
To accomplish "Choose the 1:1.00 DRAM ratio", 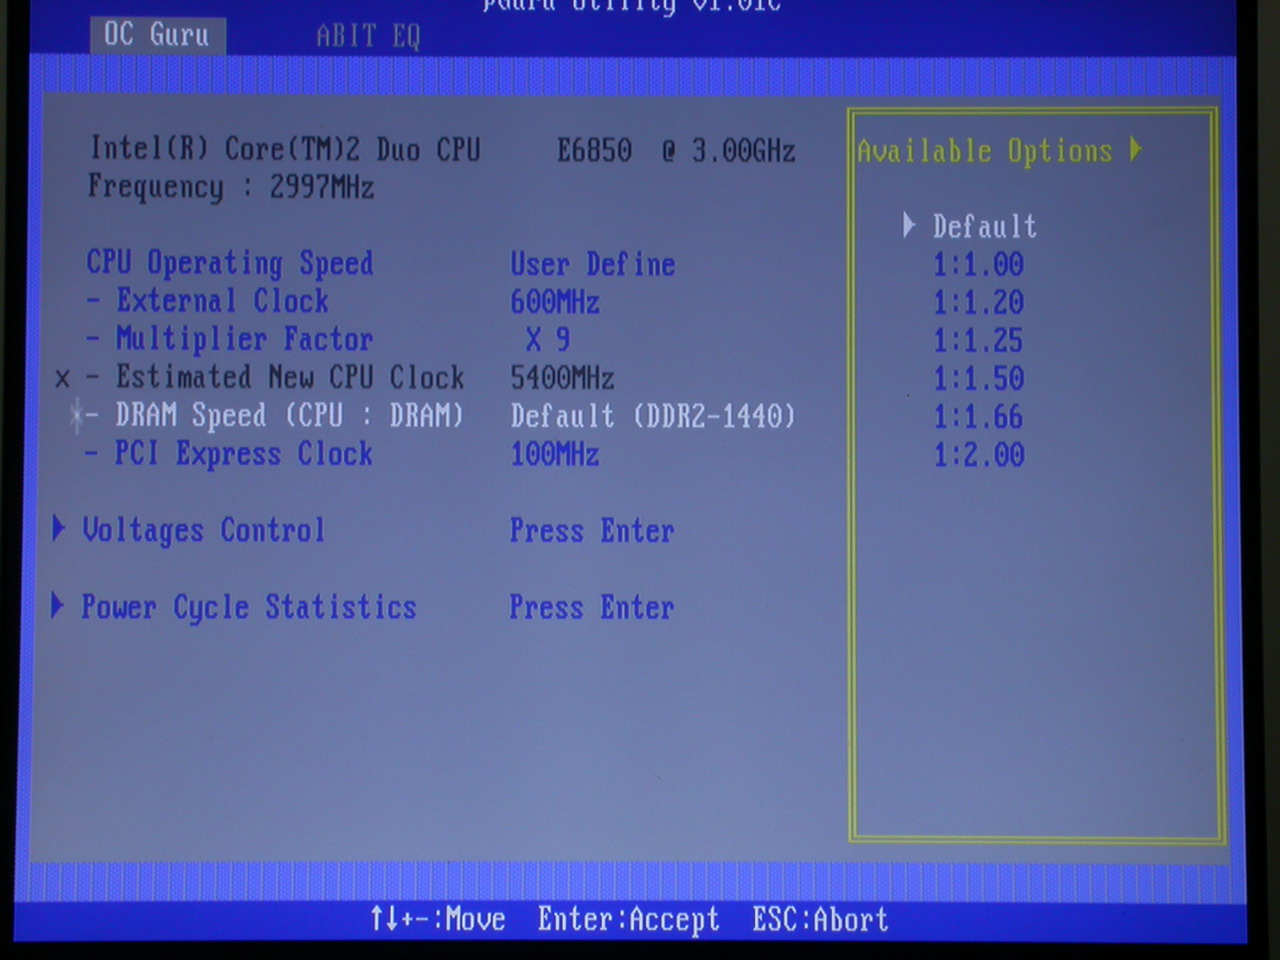I will [978, 265].
